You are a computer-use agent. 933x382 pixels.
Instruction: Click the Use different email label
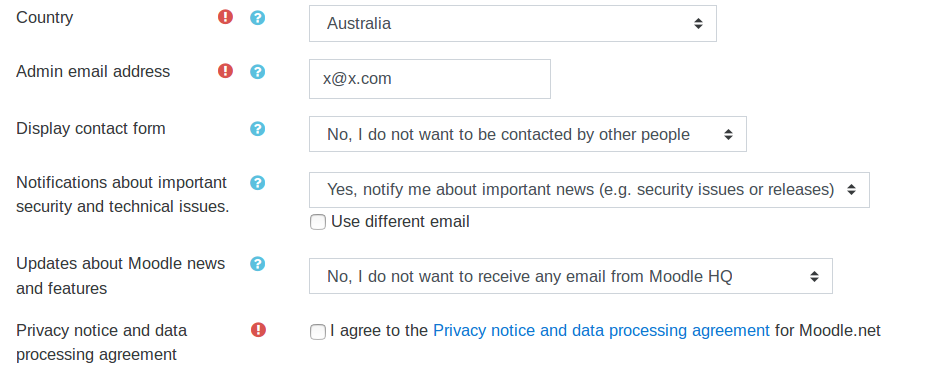pos(400,221)
